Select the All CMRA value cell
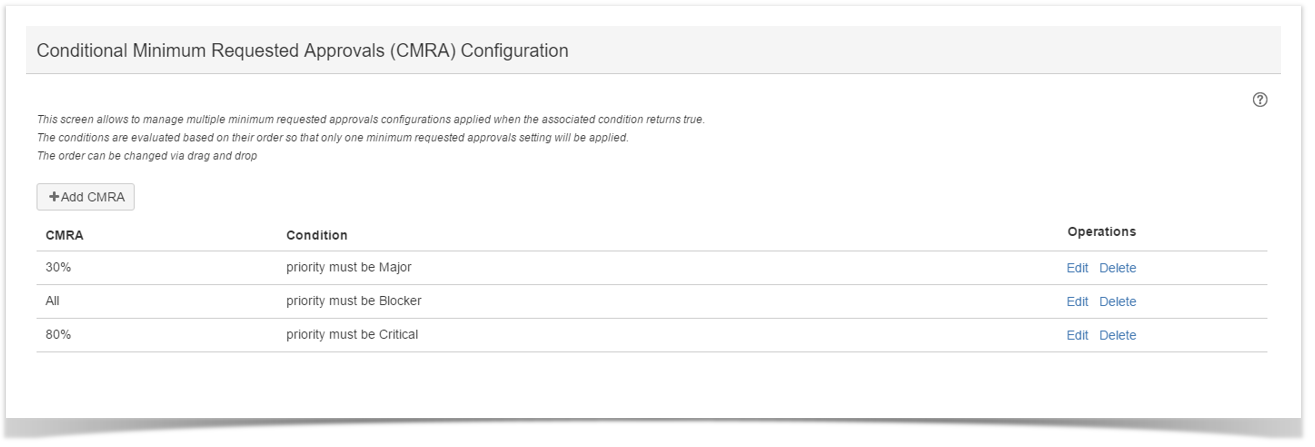This screenshot has width=1315, height=447. coord(55,301)
